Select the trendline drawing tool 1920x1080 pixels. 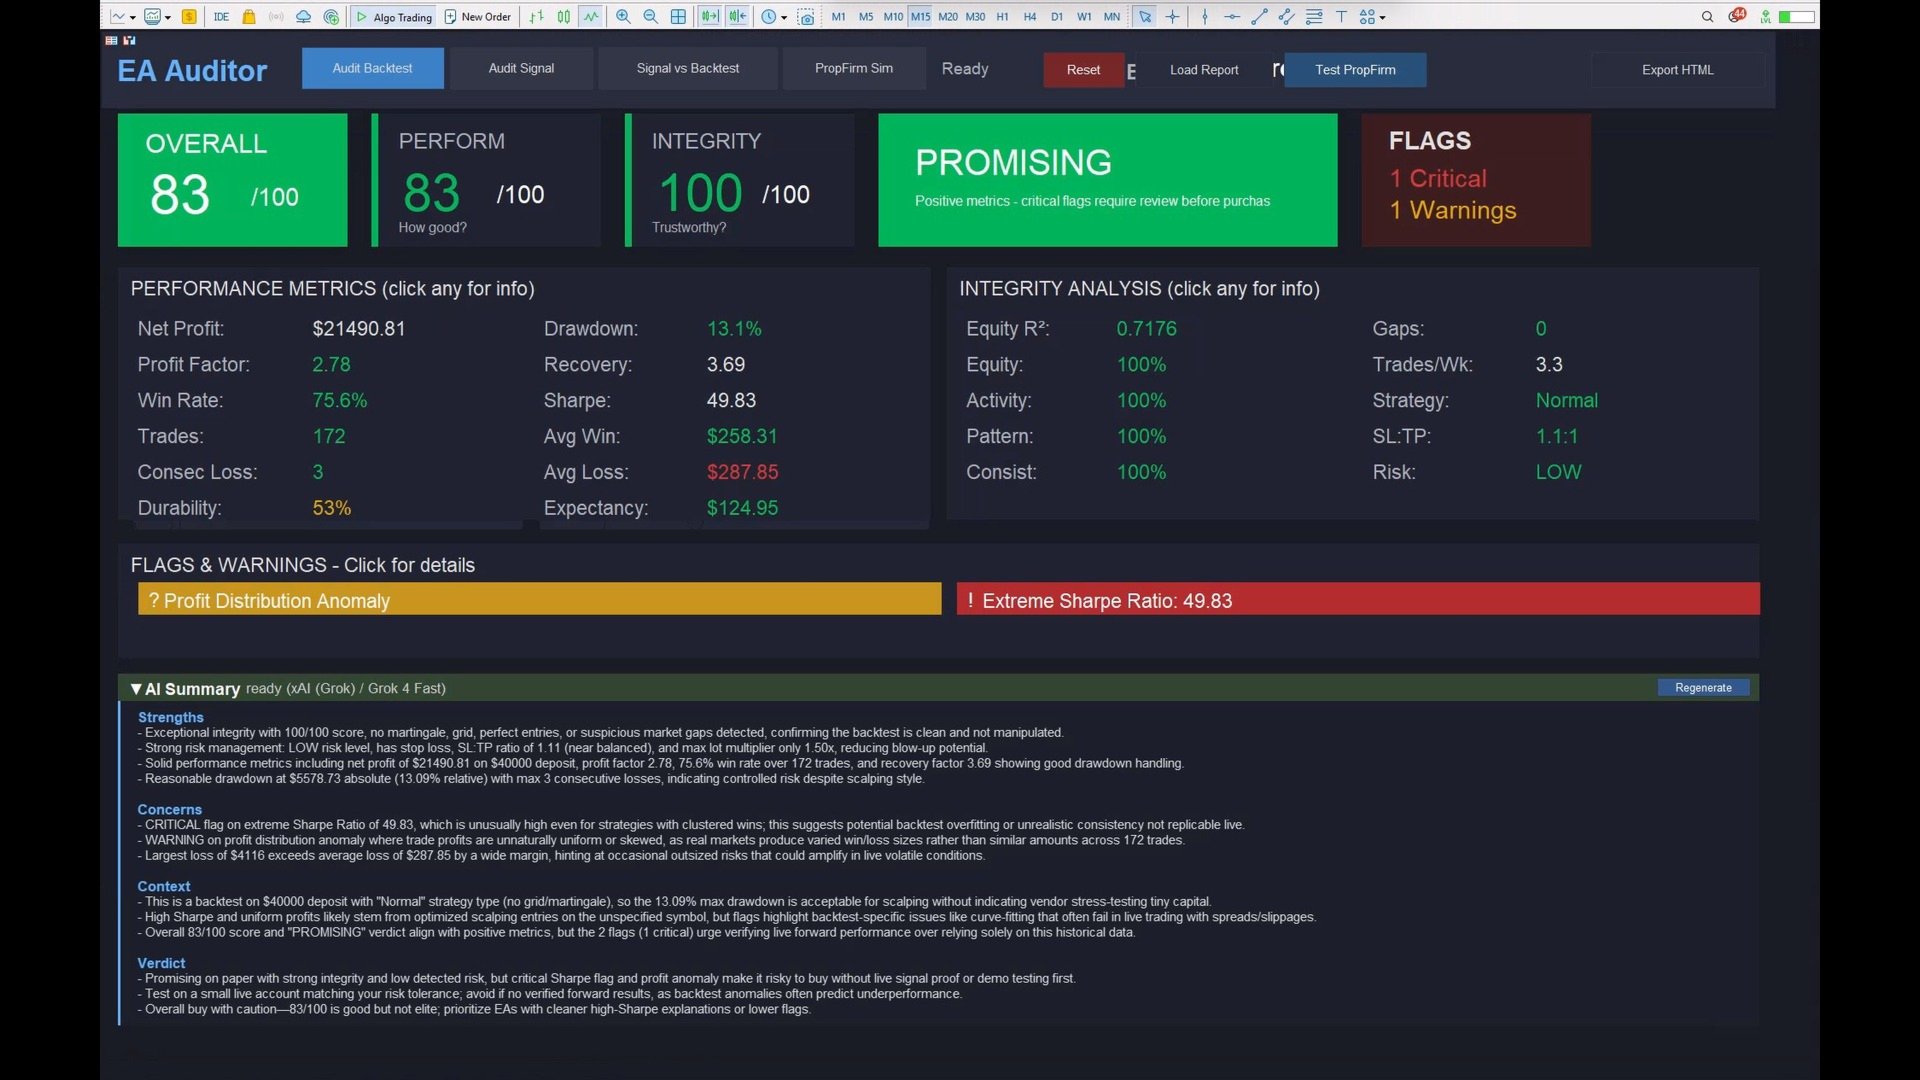coord(1259,16)
